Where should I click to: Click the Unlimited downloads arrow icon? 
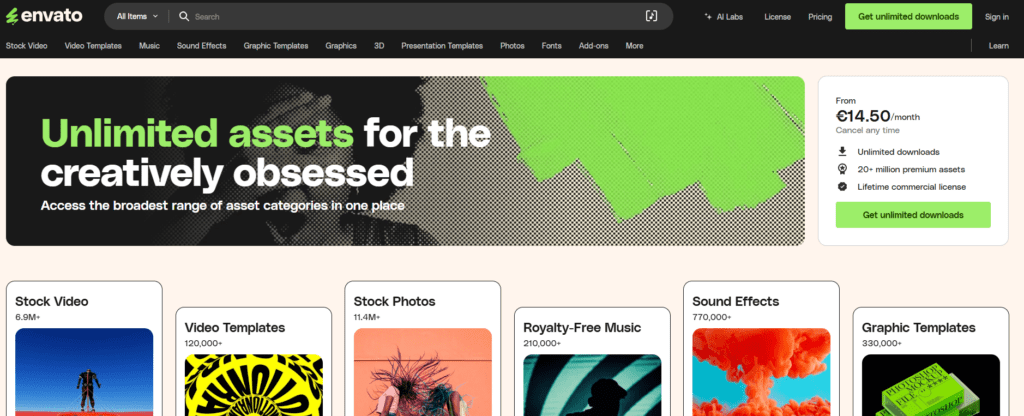[842, 152]
